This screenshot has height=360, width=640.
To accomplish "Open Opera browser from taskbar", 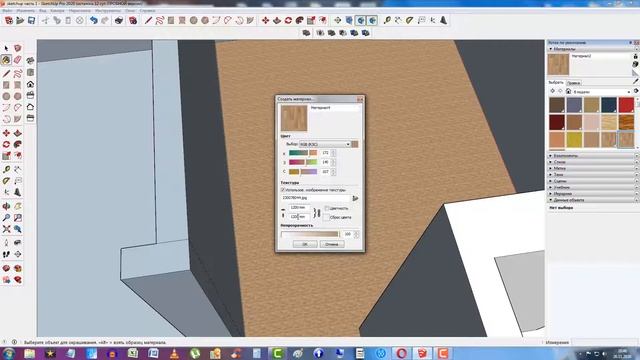I will pos(401,353).
